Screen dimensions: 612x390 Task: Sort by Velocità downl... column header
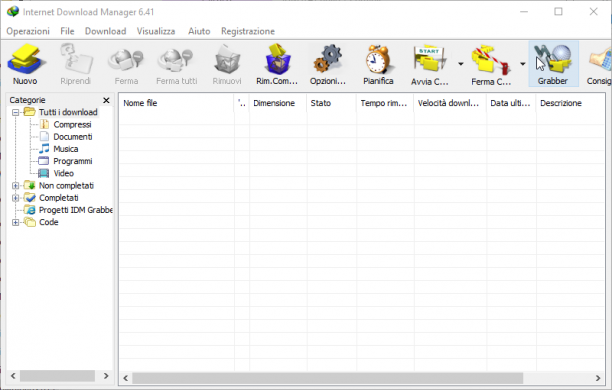450,103
